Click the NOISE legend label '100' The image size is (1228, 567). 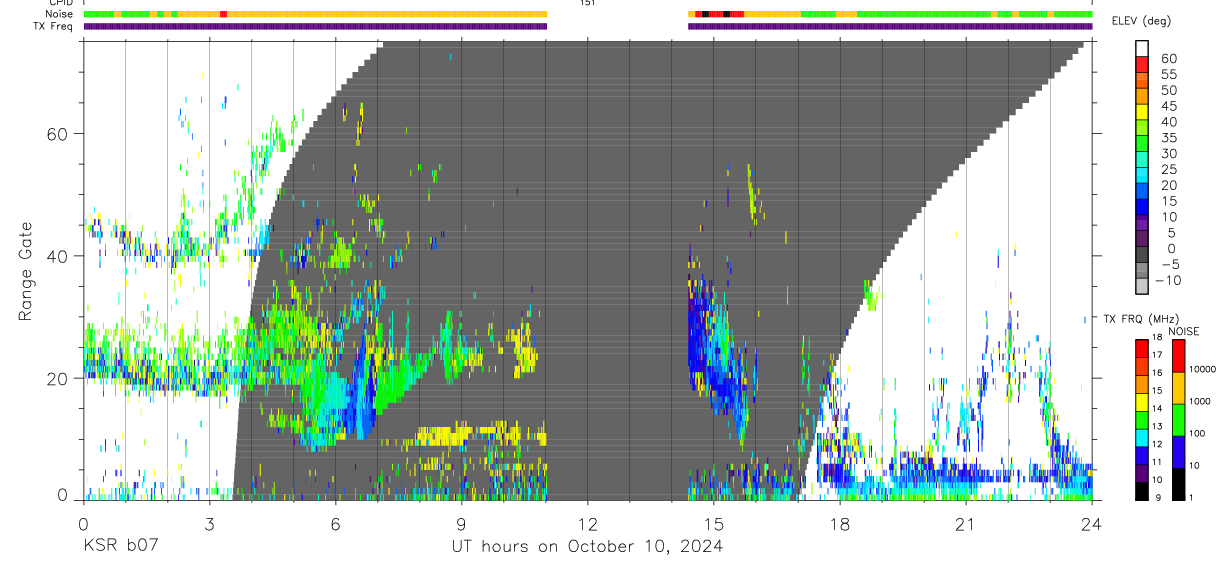[x=1198, y=434]
